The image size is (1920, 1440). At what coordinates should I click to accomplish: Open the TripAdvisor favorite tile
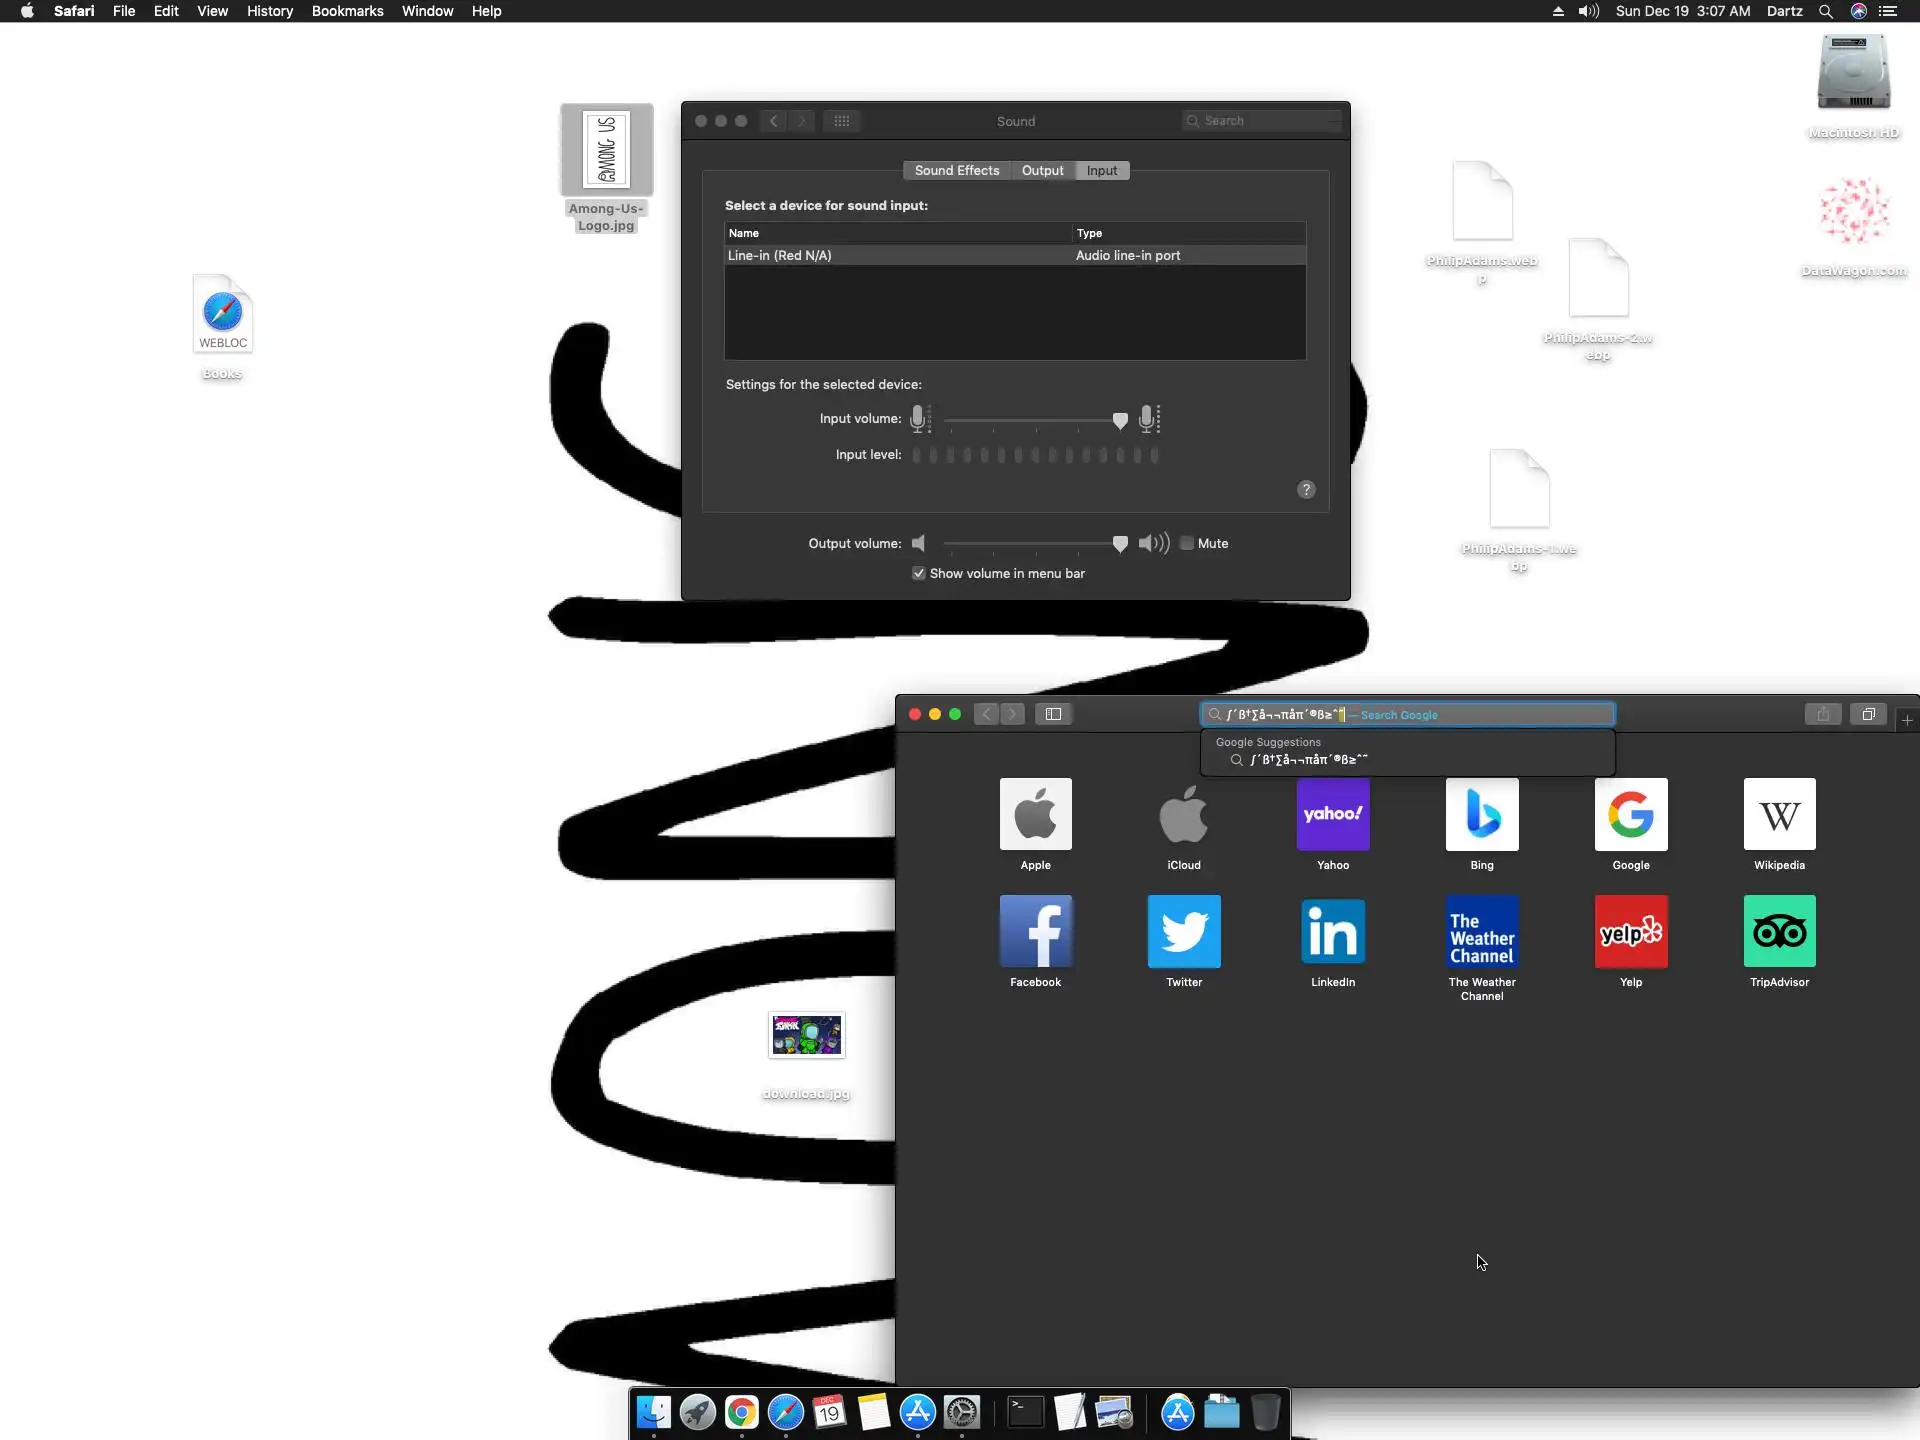click(1779, 932)
